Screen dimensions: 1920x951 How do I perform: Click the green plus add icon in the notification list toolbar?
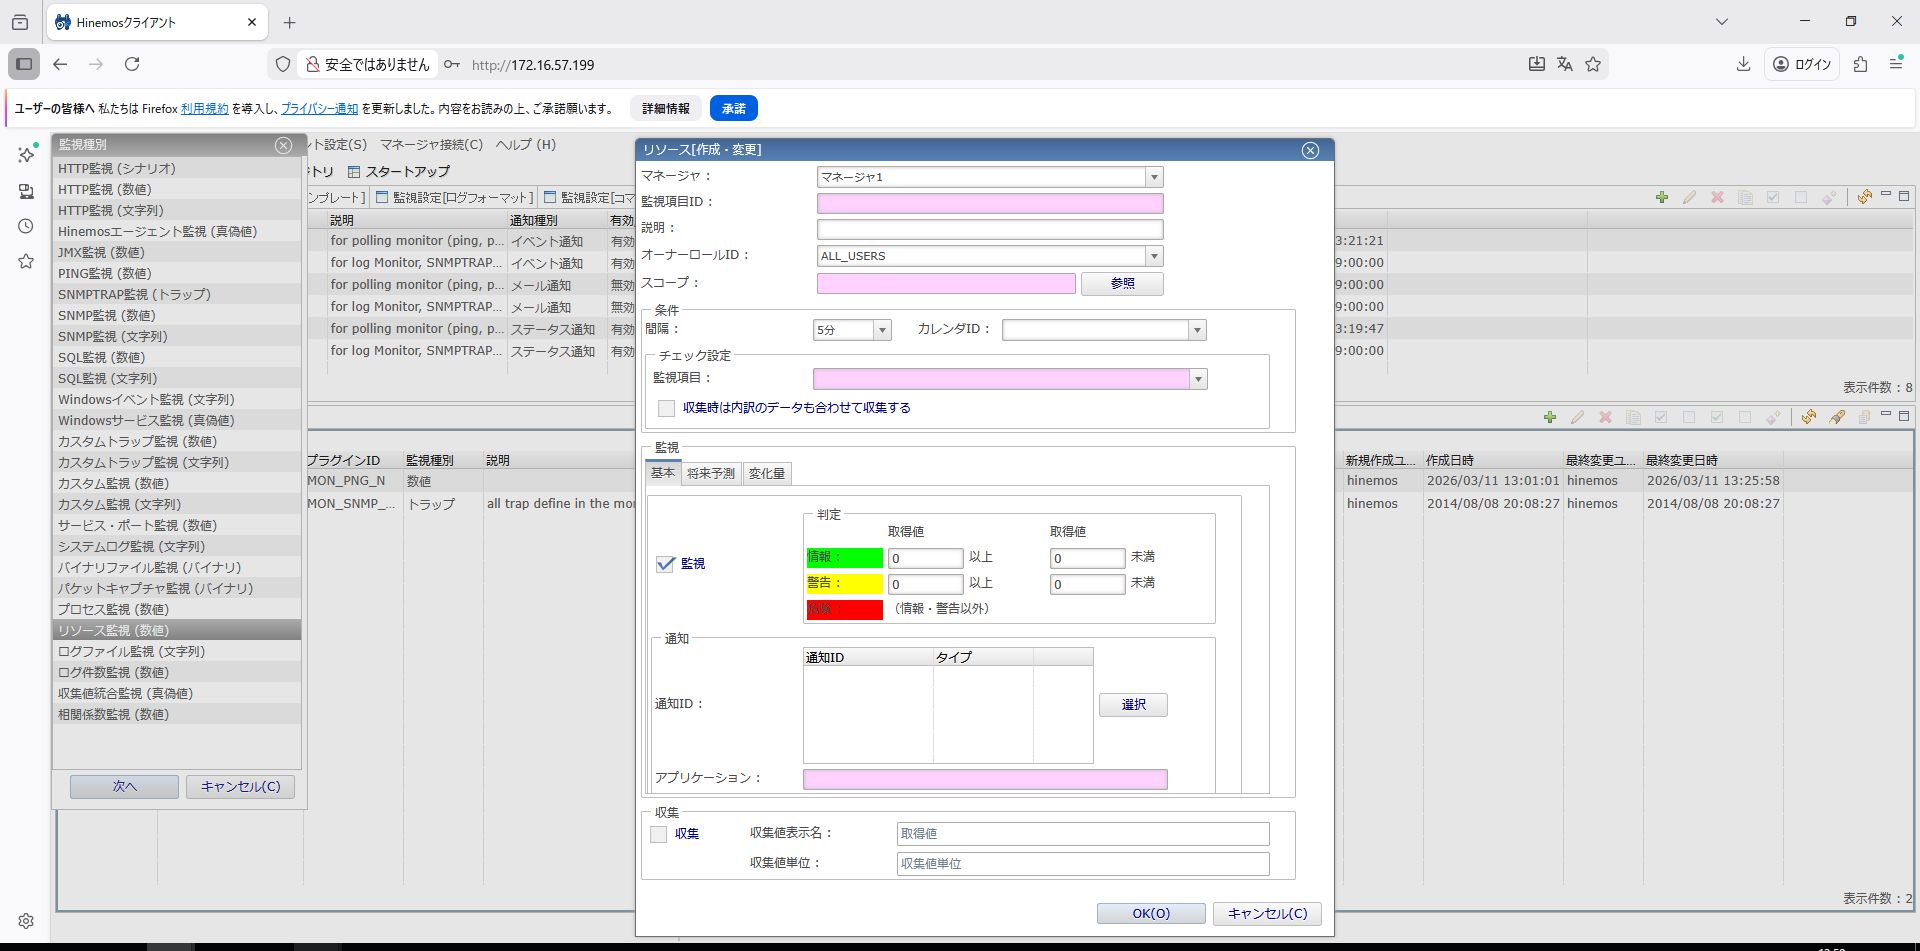click(x=1661, y=198)
